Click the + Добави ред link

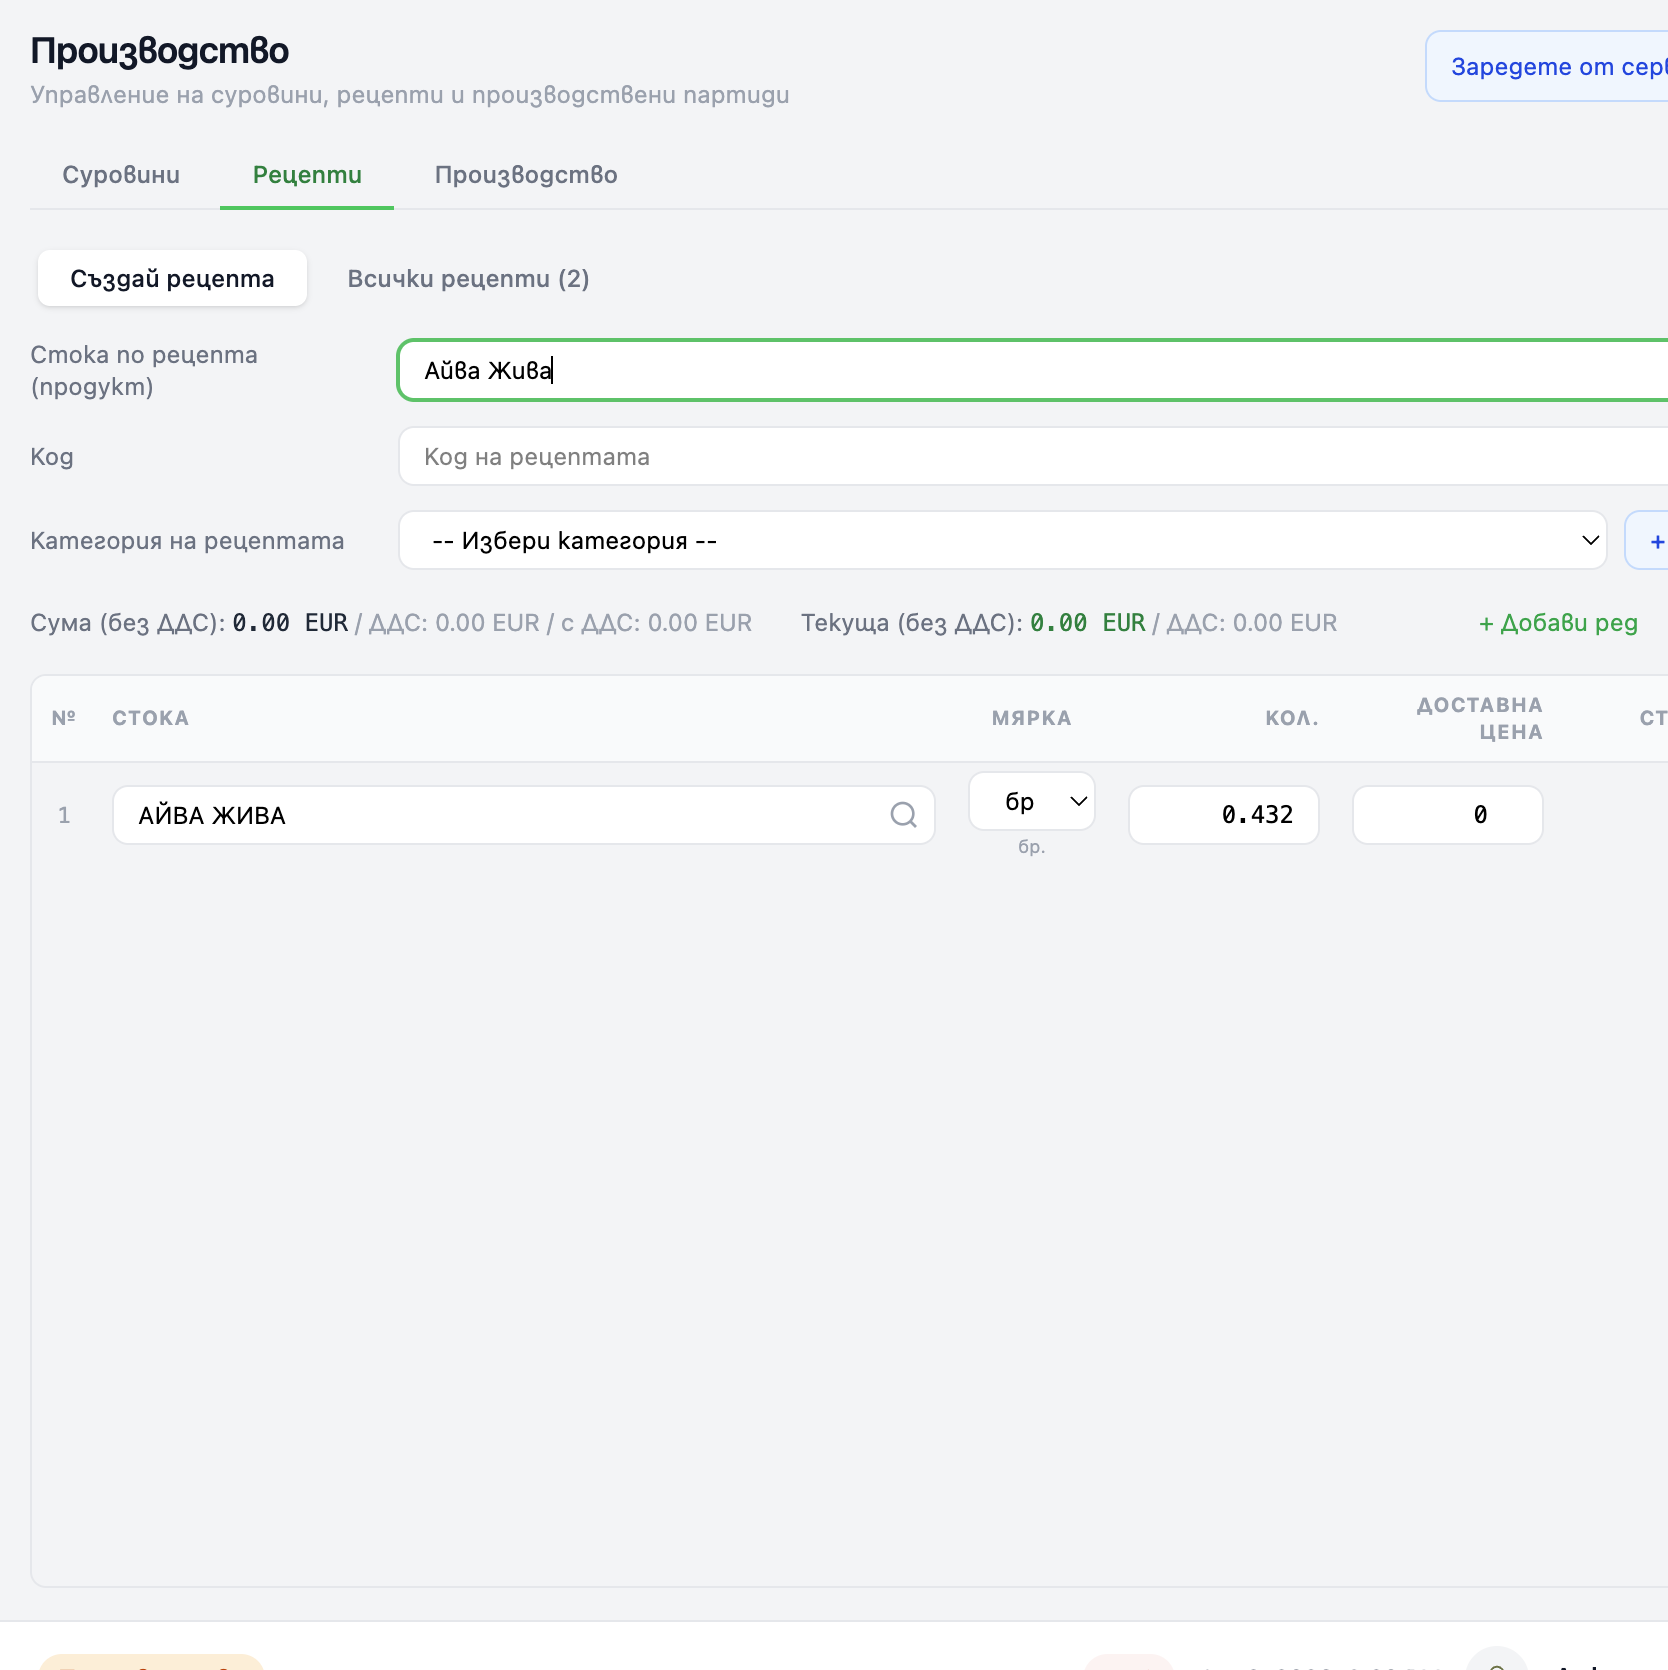(1557, 623)
